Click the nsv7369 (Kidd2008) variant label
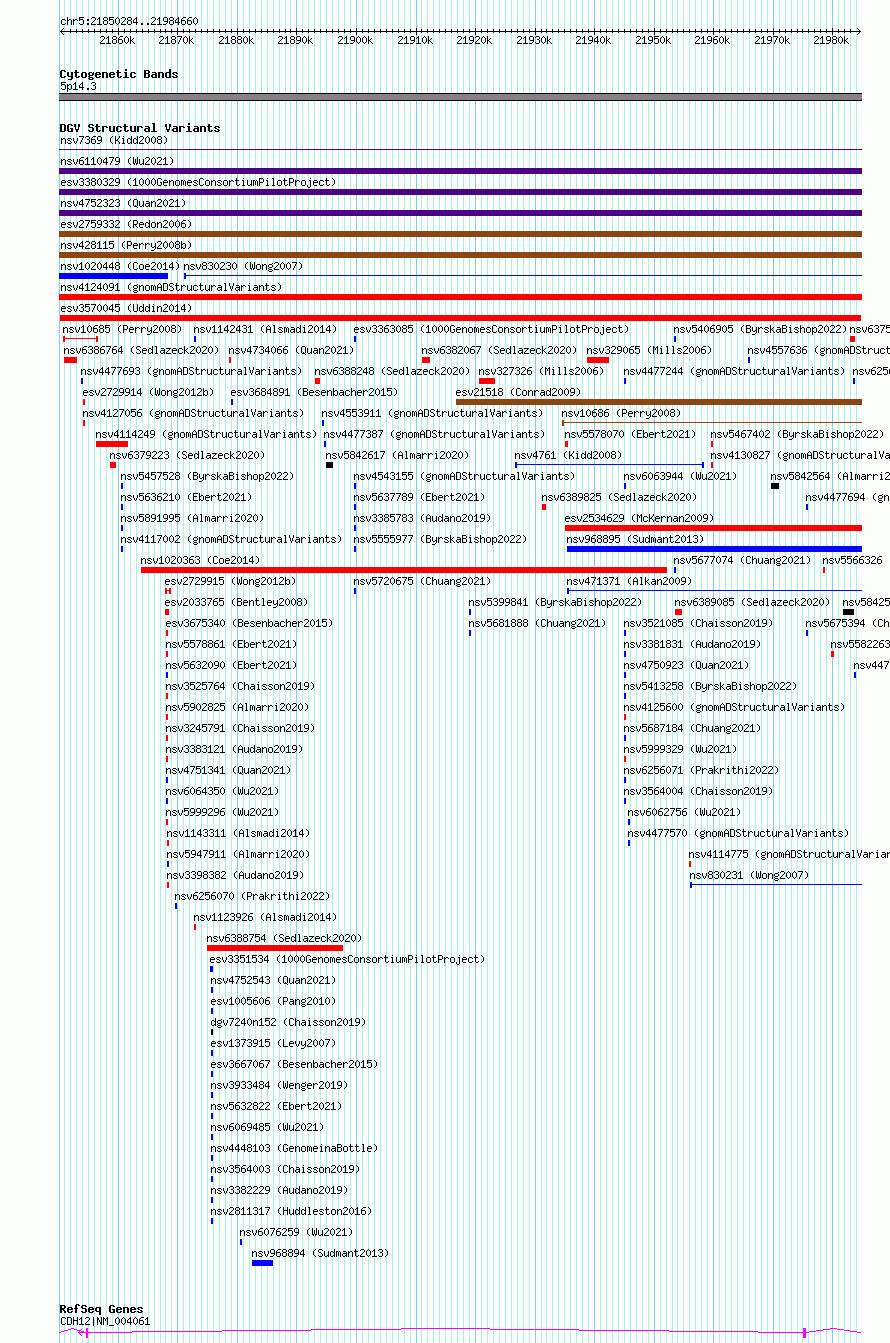This screenshot has height=1343, width=890. (x=113, y=140)
